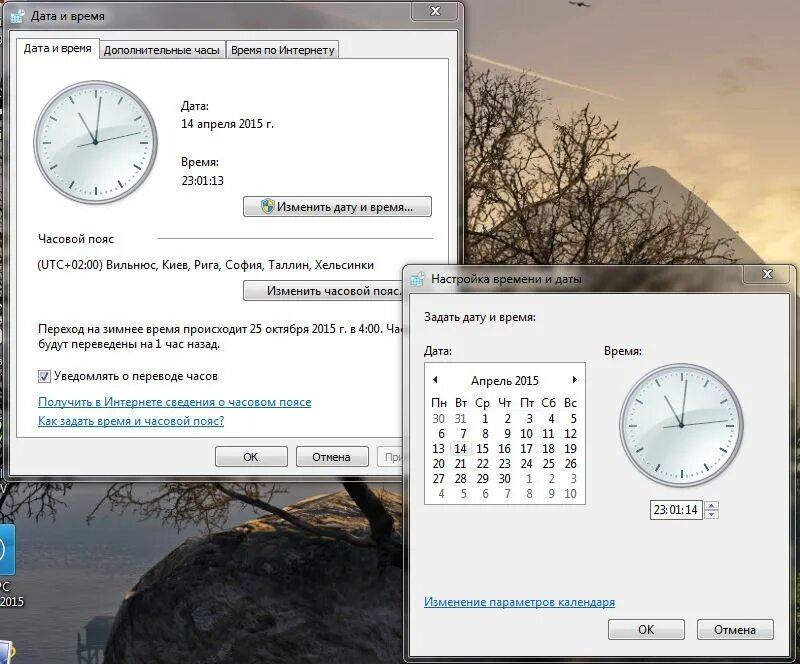Open the Как задать время и часовой пояс link
The height and width of the screenshot is (664, 800).
(131, 421)
